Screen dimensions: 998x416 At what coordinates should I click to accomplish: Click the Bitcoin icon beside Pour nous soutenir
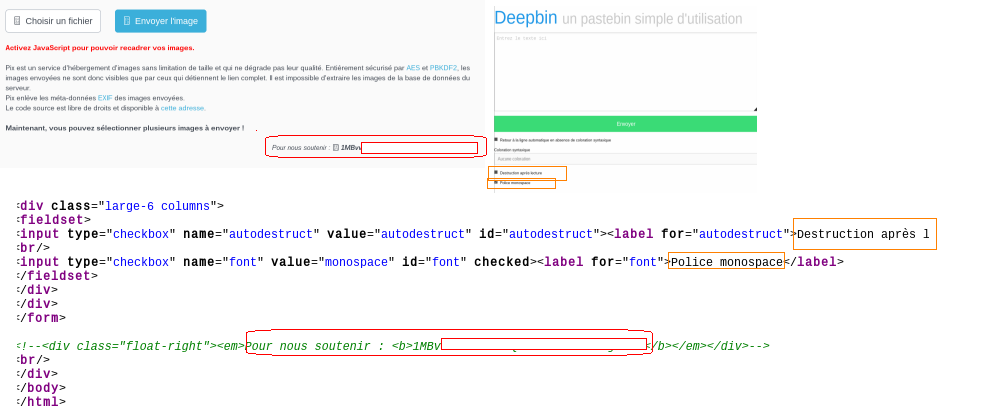click(336, 148)
